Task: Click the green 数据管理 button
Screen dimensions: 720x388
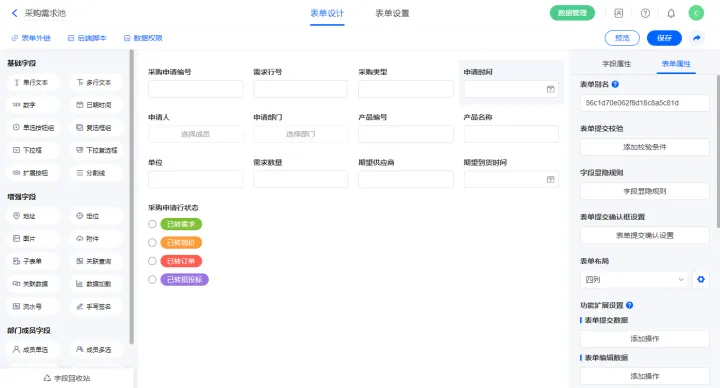Action: pyautogui.click(x=572, y=13)
